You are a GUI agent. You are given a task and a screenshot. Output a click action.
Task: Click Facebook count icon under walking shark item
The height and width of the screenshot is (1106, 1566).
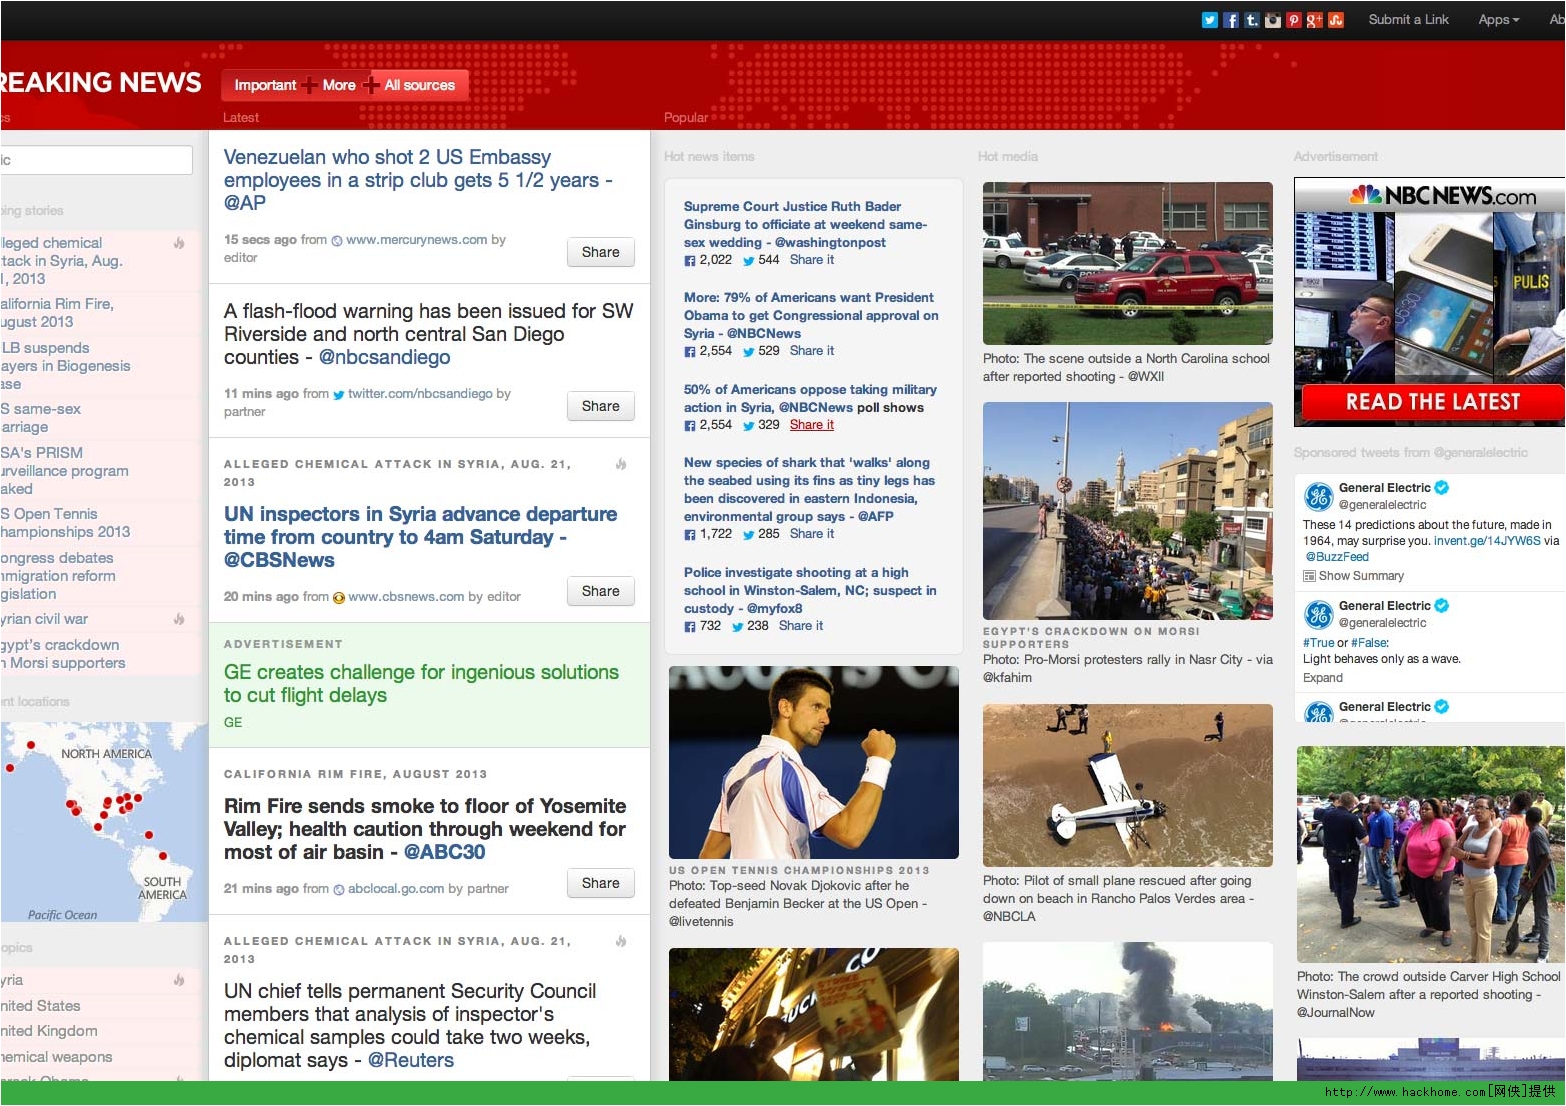point(689,535)
